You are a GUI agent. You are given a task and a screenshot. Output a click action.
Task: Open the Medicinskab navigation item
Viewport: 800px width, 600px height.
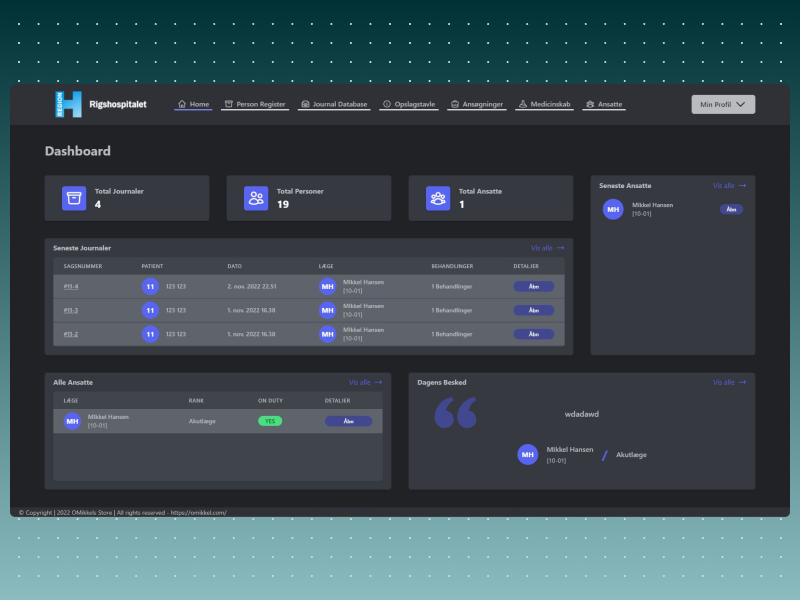[544, 104]
